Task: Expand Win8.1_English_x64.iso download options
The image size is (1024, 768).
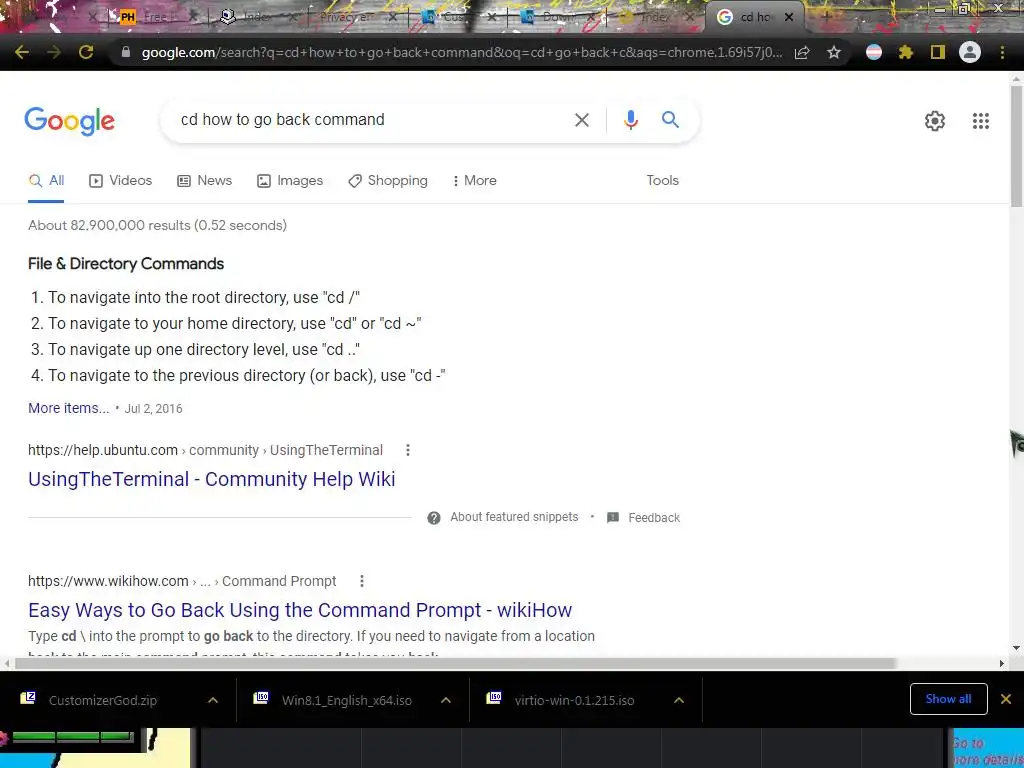Action: [445, 700]
